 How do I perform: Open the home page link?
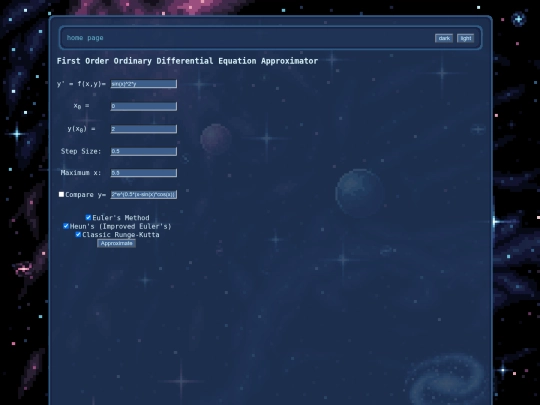pyautogui.click(x=85, y=38)
